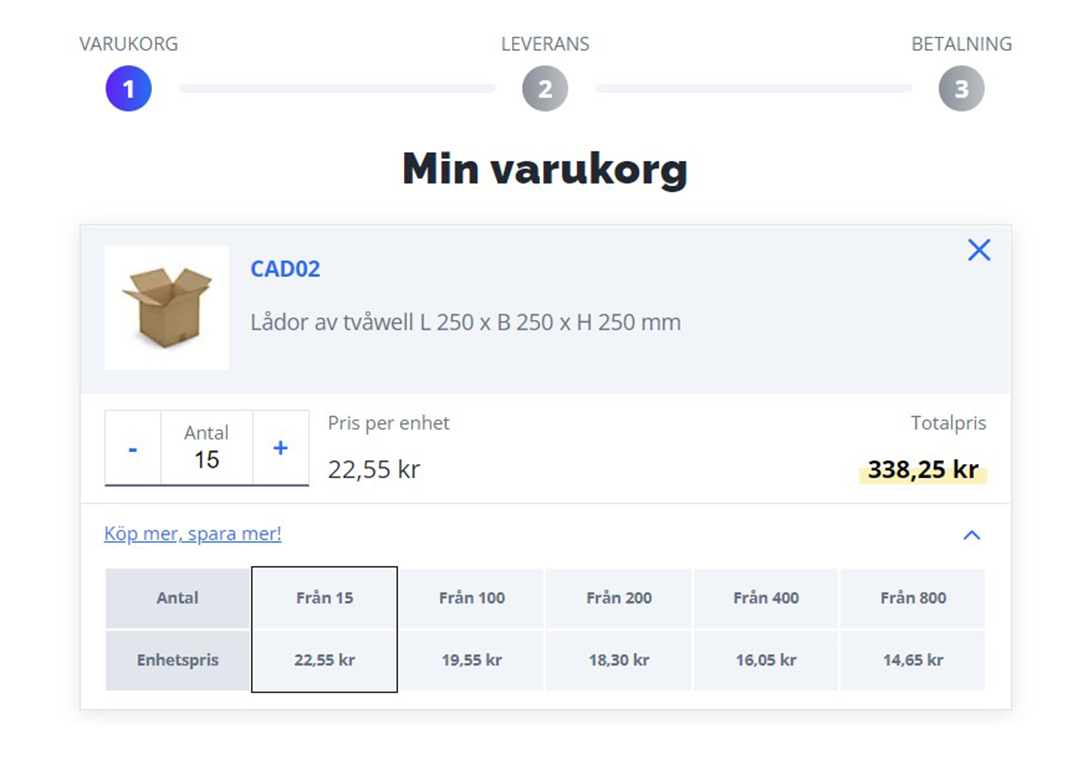This screenshot has width=1080, height=760.
Task: Go to step 1 Varukorg circle
Action: [x=128, y=89]
